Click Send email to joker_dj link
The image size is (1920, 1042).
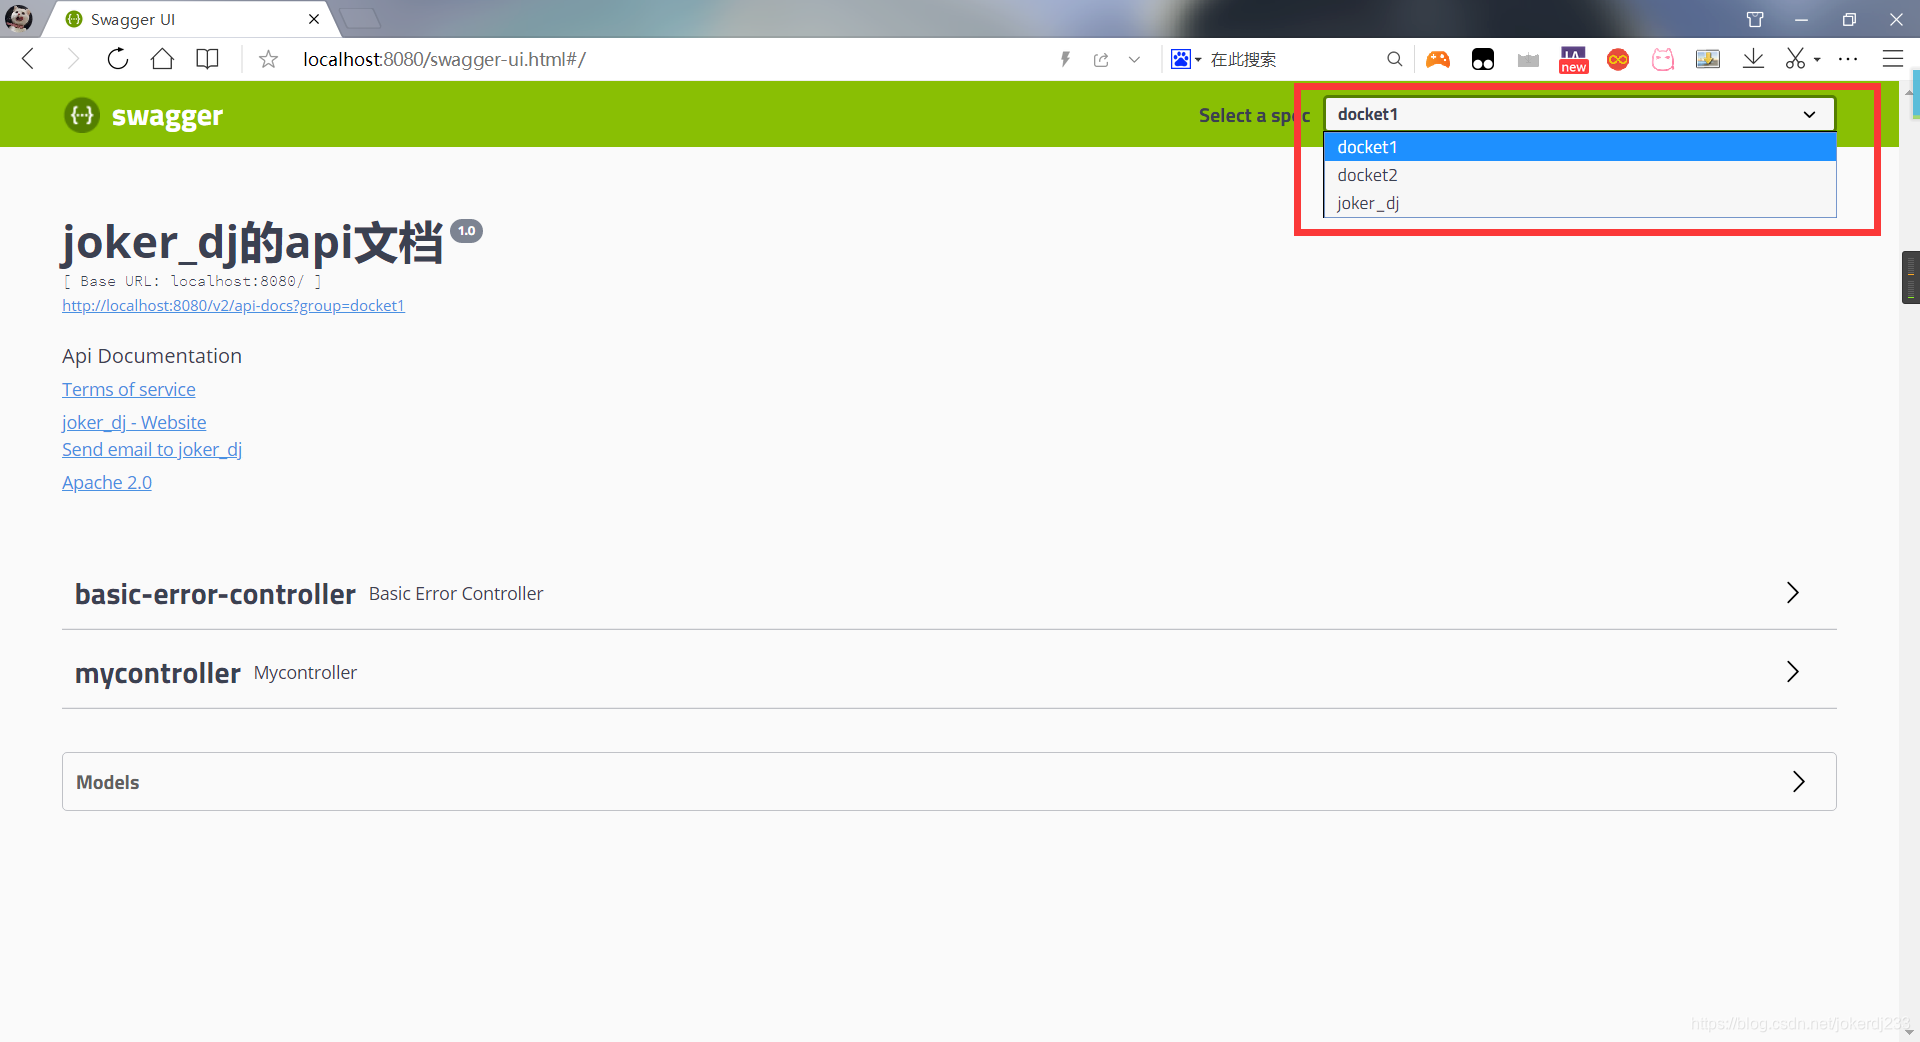point(152,450)
